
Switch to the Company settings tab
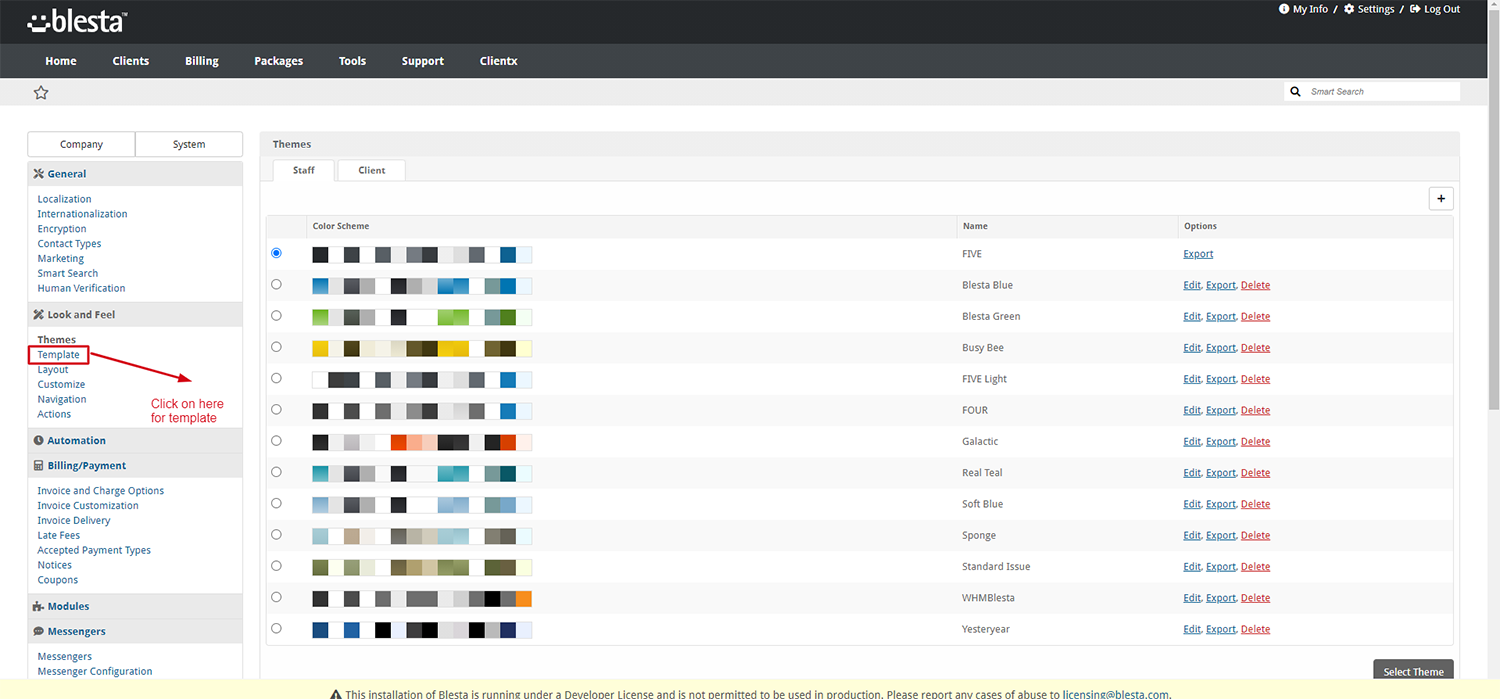(x=81, y=144)
